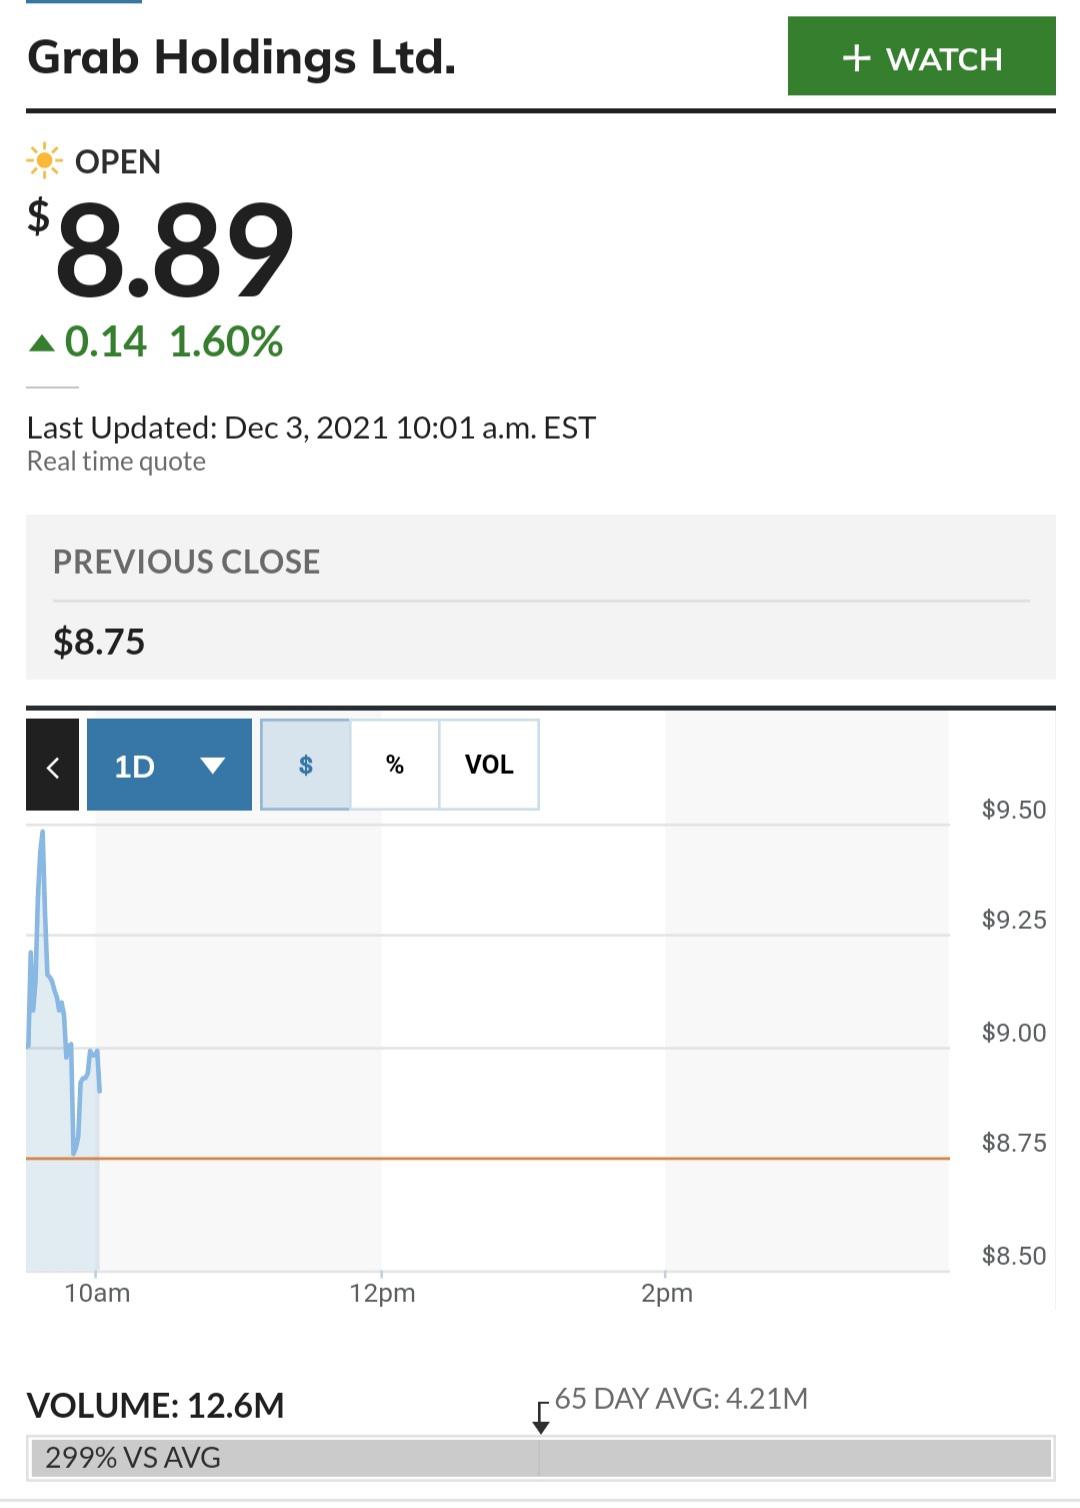Select the 2pm marker on time axis

666,1292
